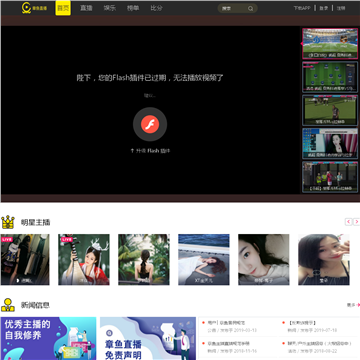Viewport: 360px width, 360px height.
Task: Open the 直播 navigation tab
Action: tap(86, 8)
